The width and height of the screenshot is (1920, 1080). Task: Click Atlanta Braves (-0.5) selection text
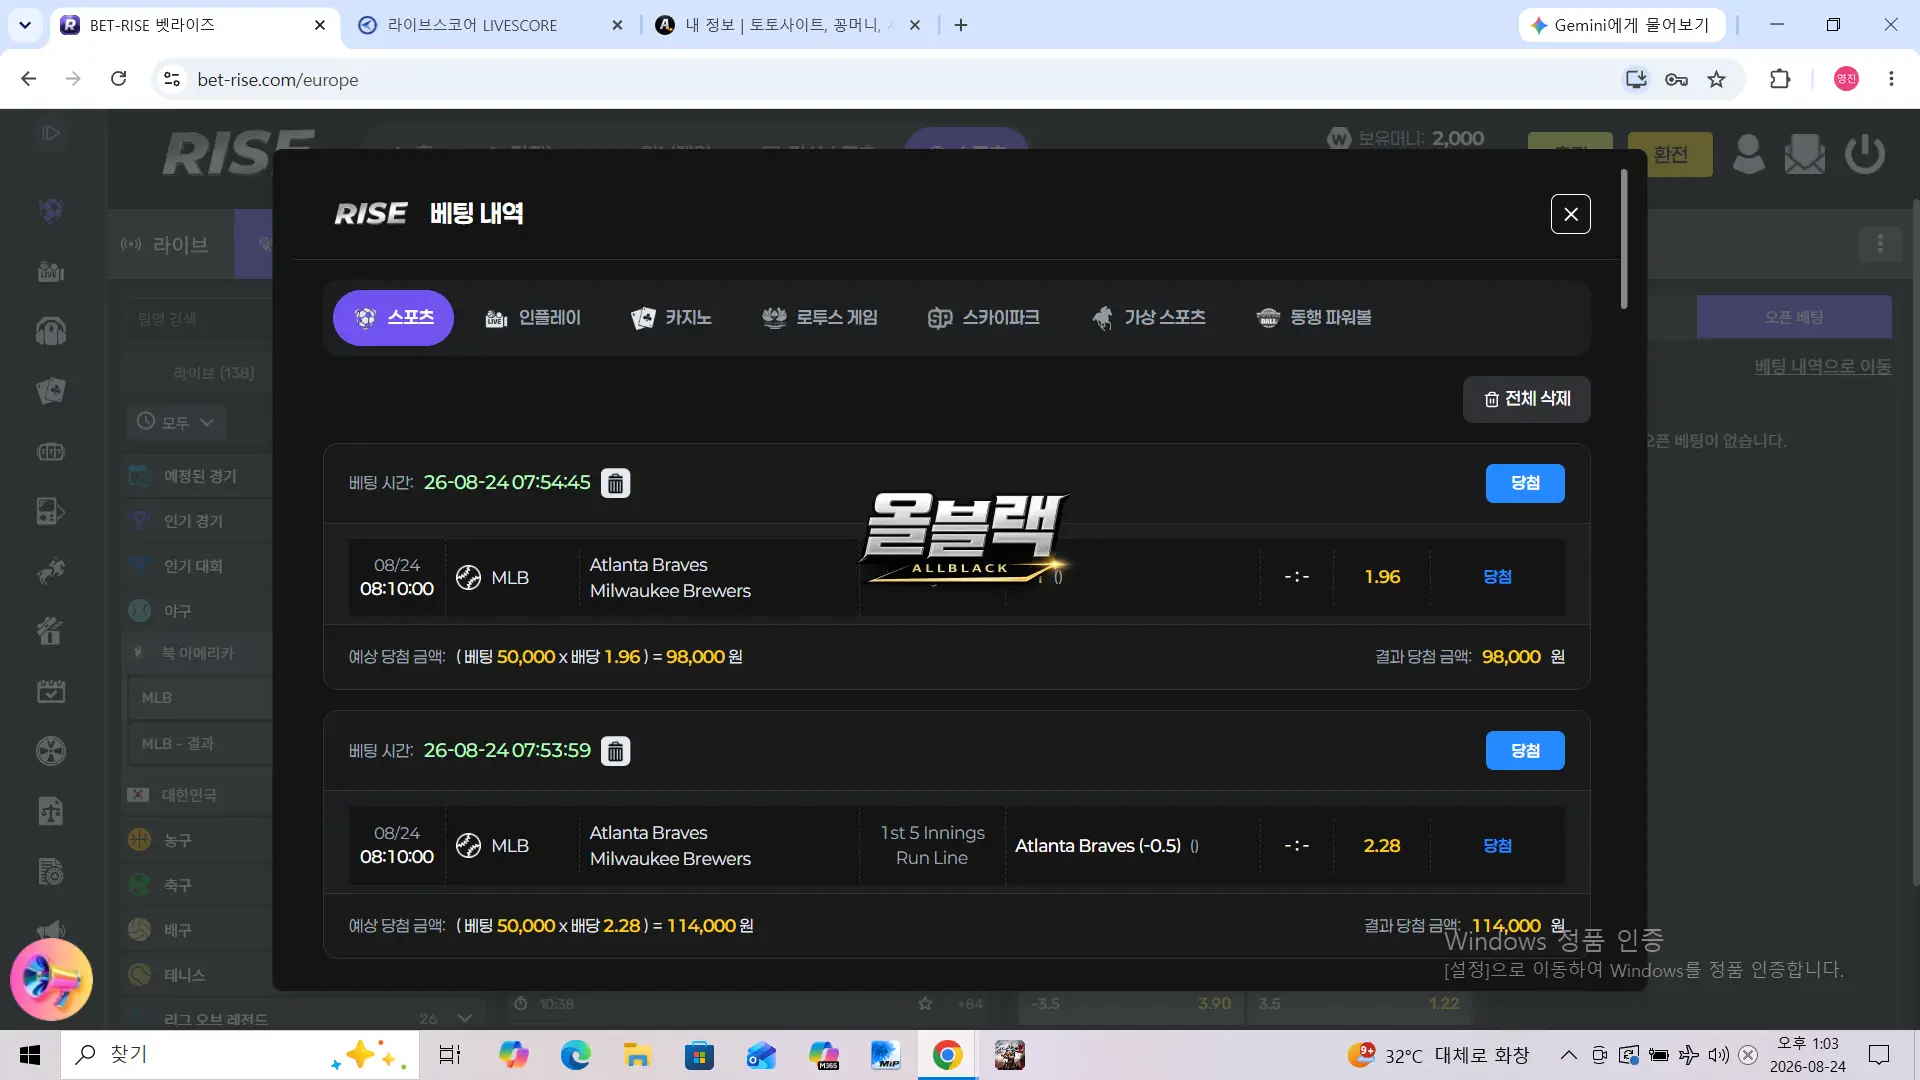[1098, 846]
